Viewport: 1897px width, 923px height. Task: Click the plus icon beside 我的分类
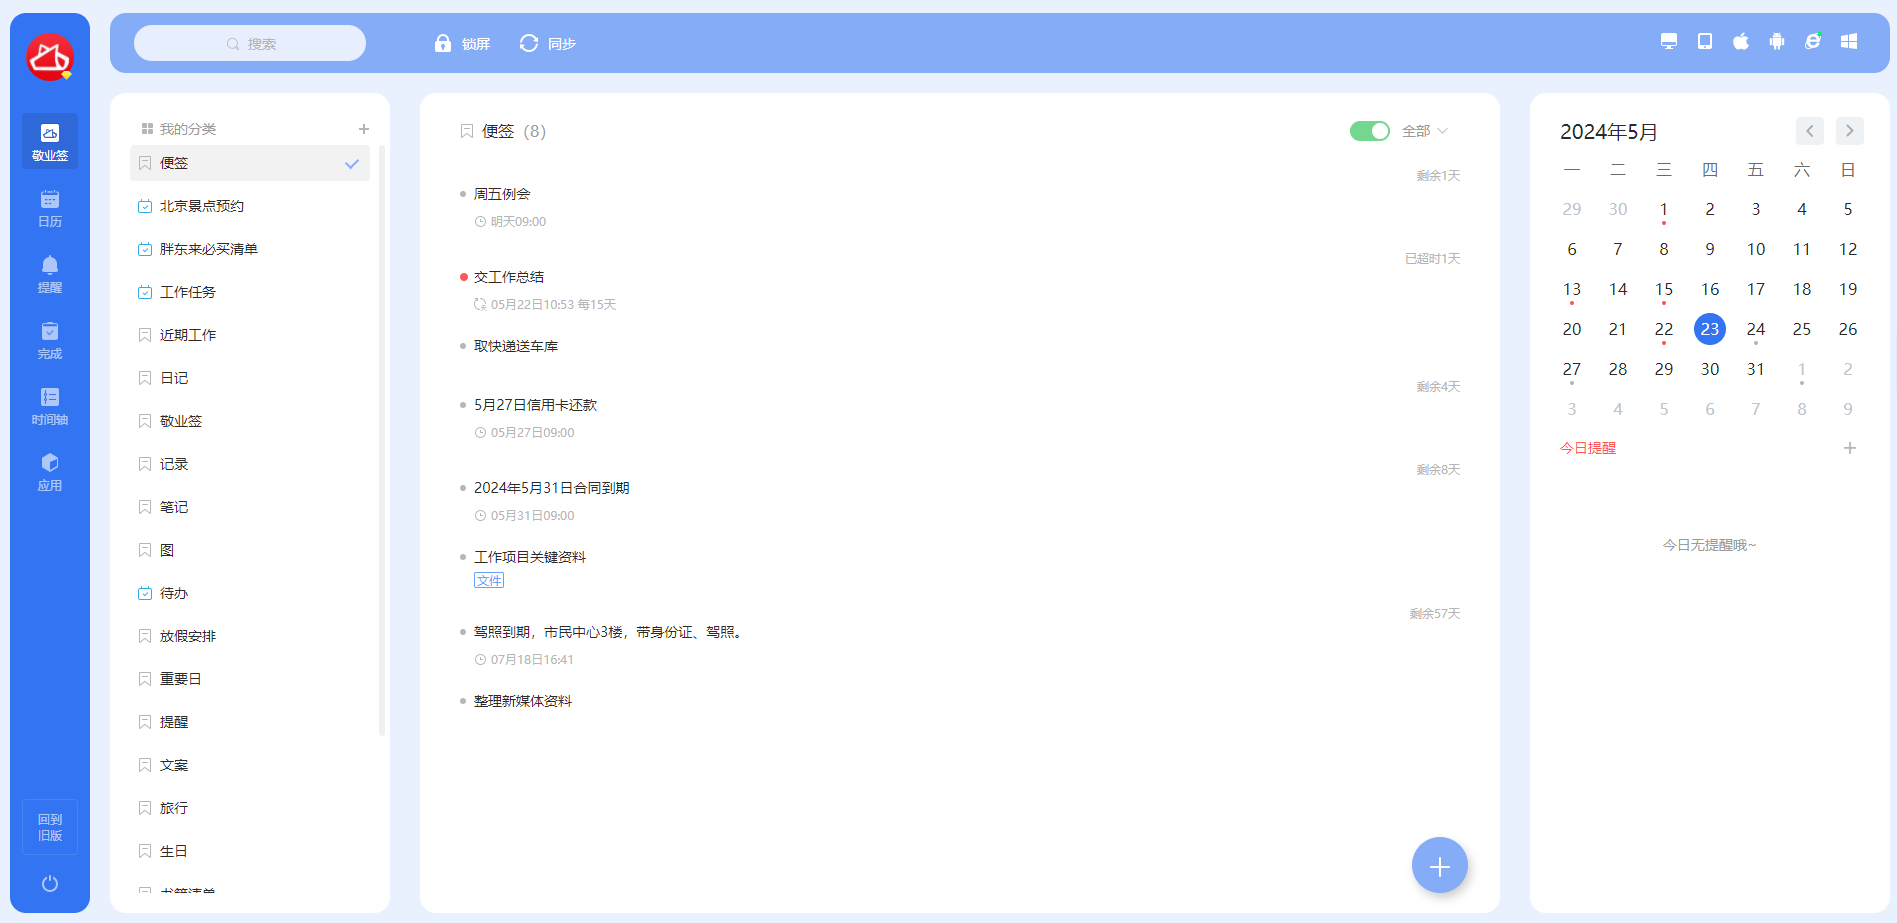(364, 129)
